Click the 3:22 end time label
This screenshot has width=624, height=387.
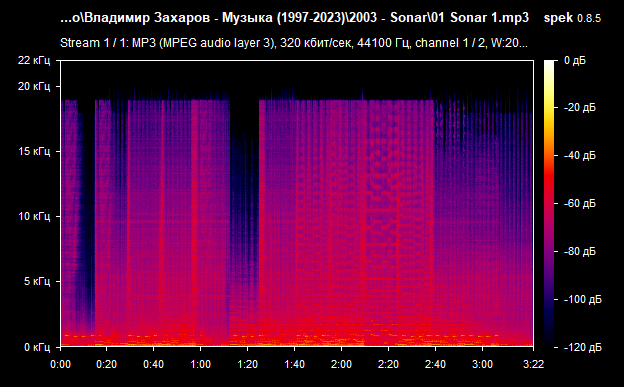(x=533, y=364)
